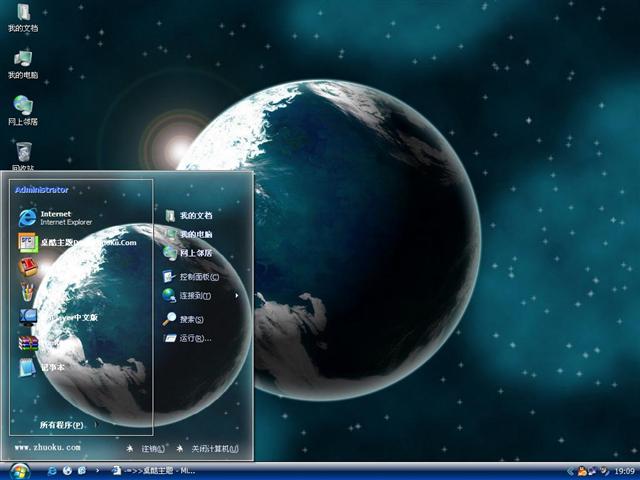Switch to the 桌酷主题 taskbar window button
The width and height of the screenshot is (640, 480).
point(155,470)
